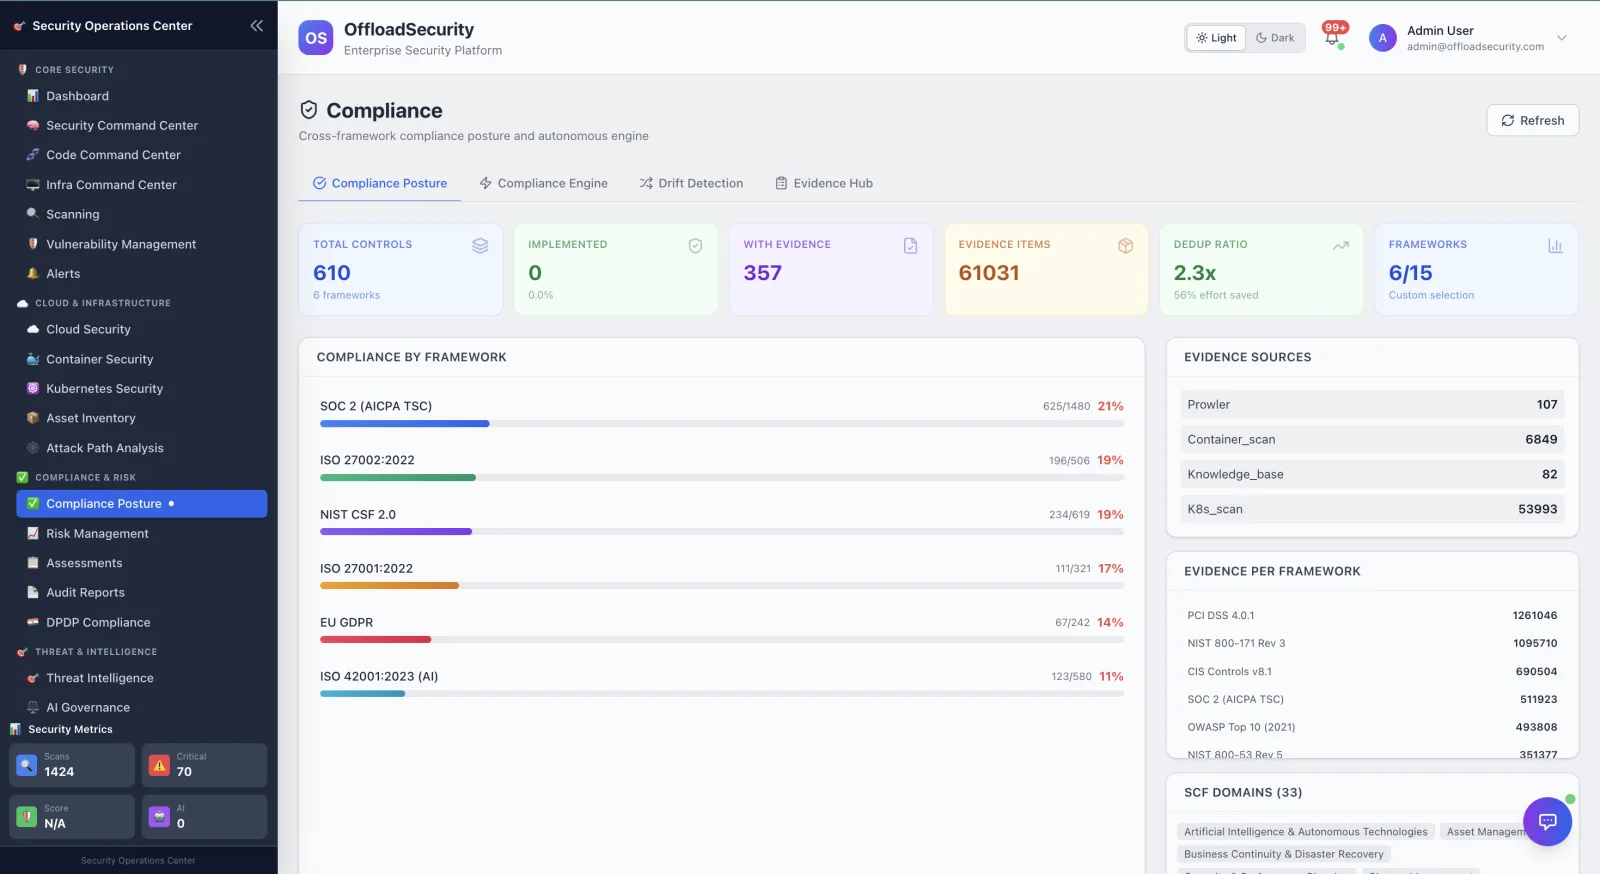Click the AI robot metric icon

[159, 817]
